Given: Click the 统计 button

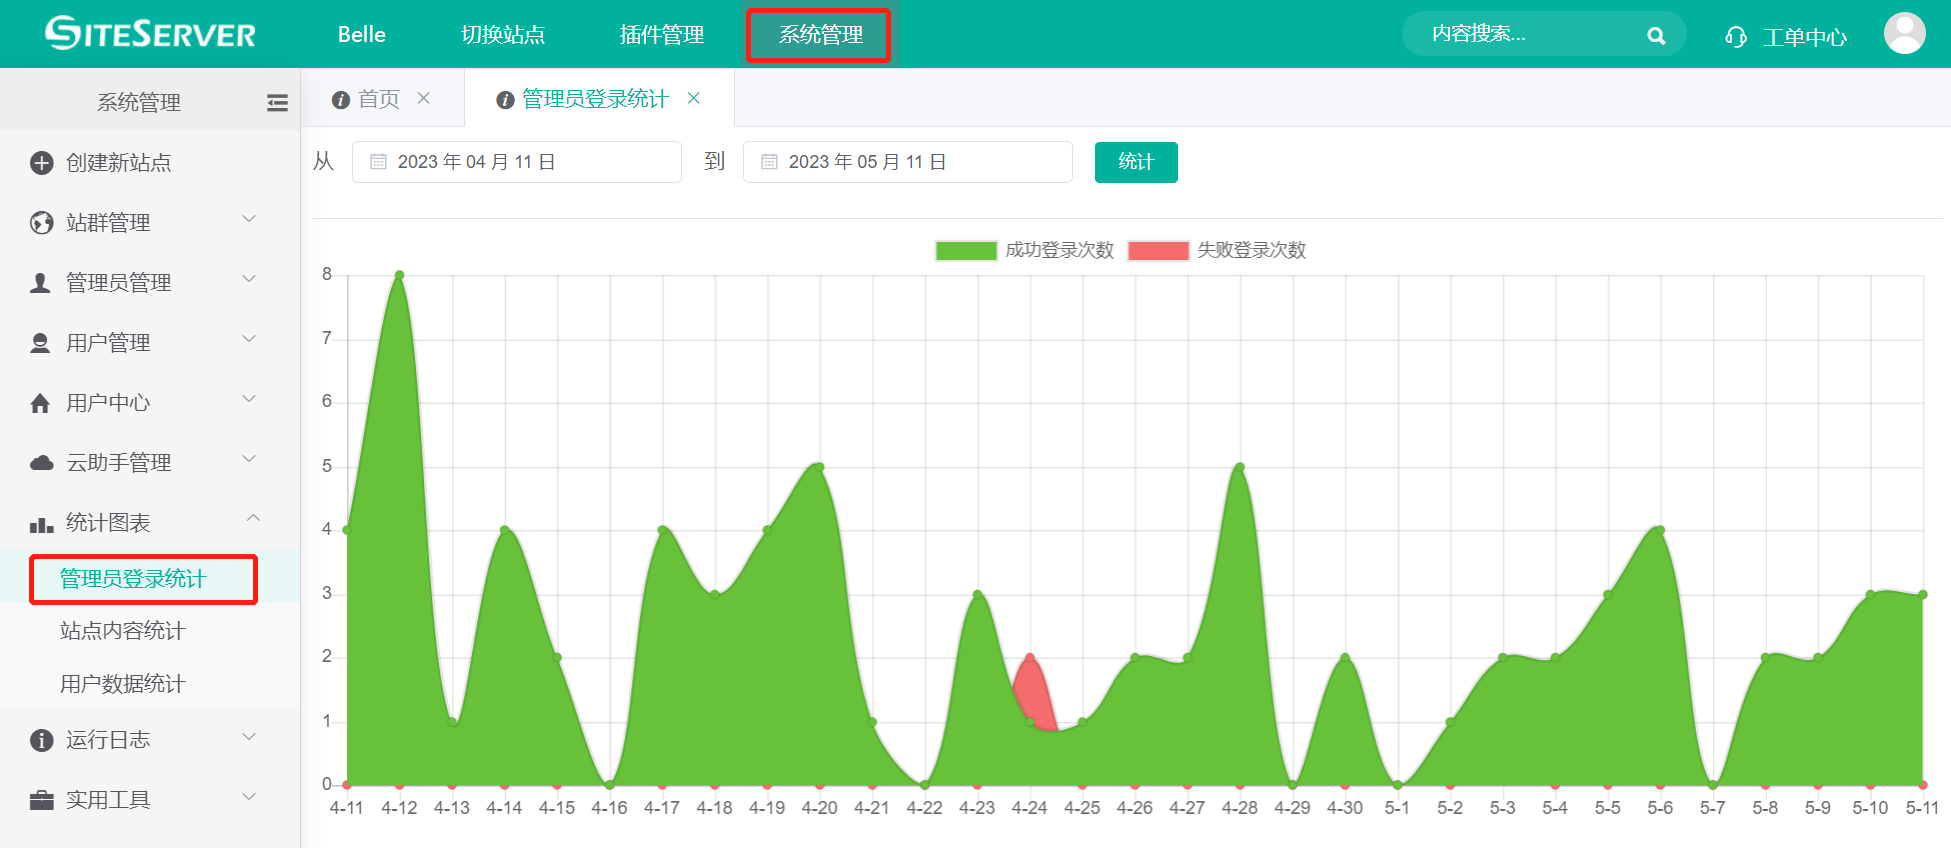Looking at the screenshot, I should [1135, 162].
